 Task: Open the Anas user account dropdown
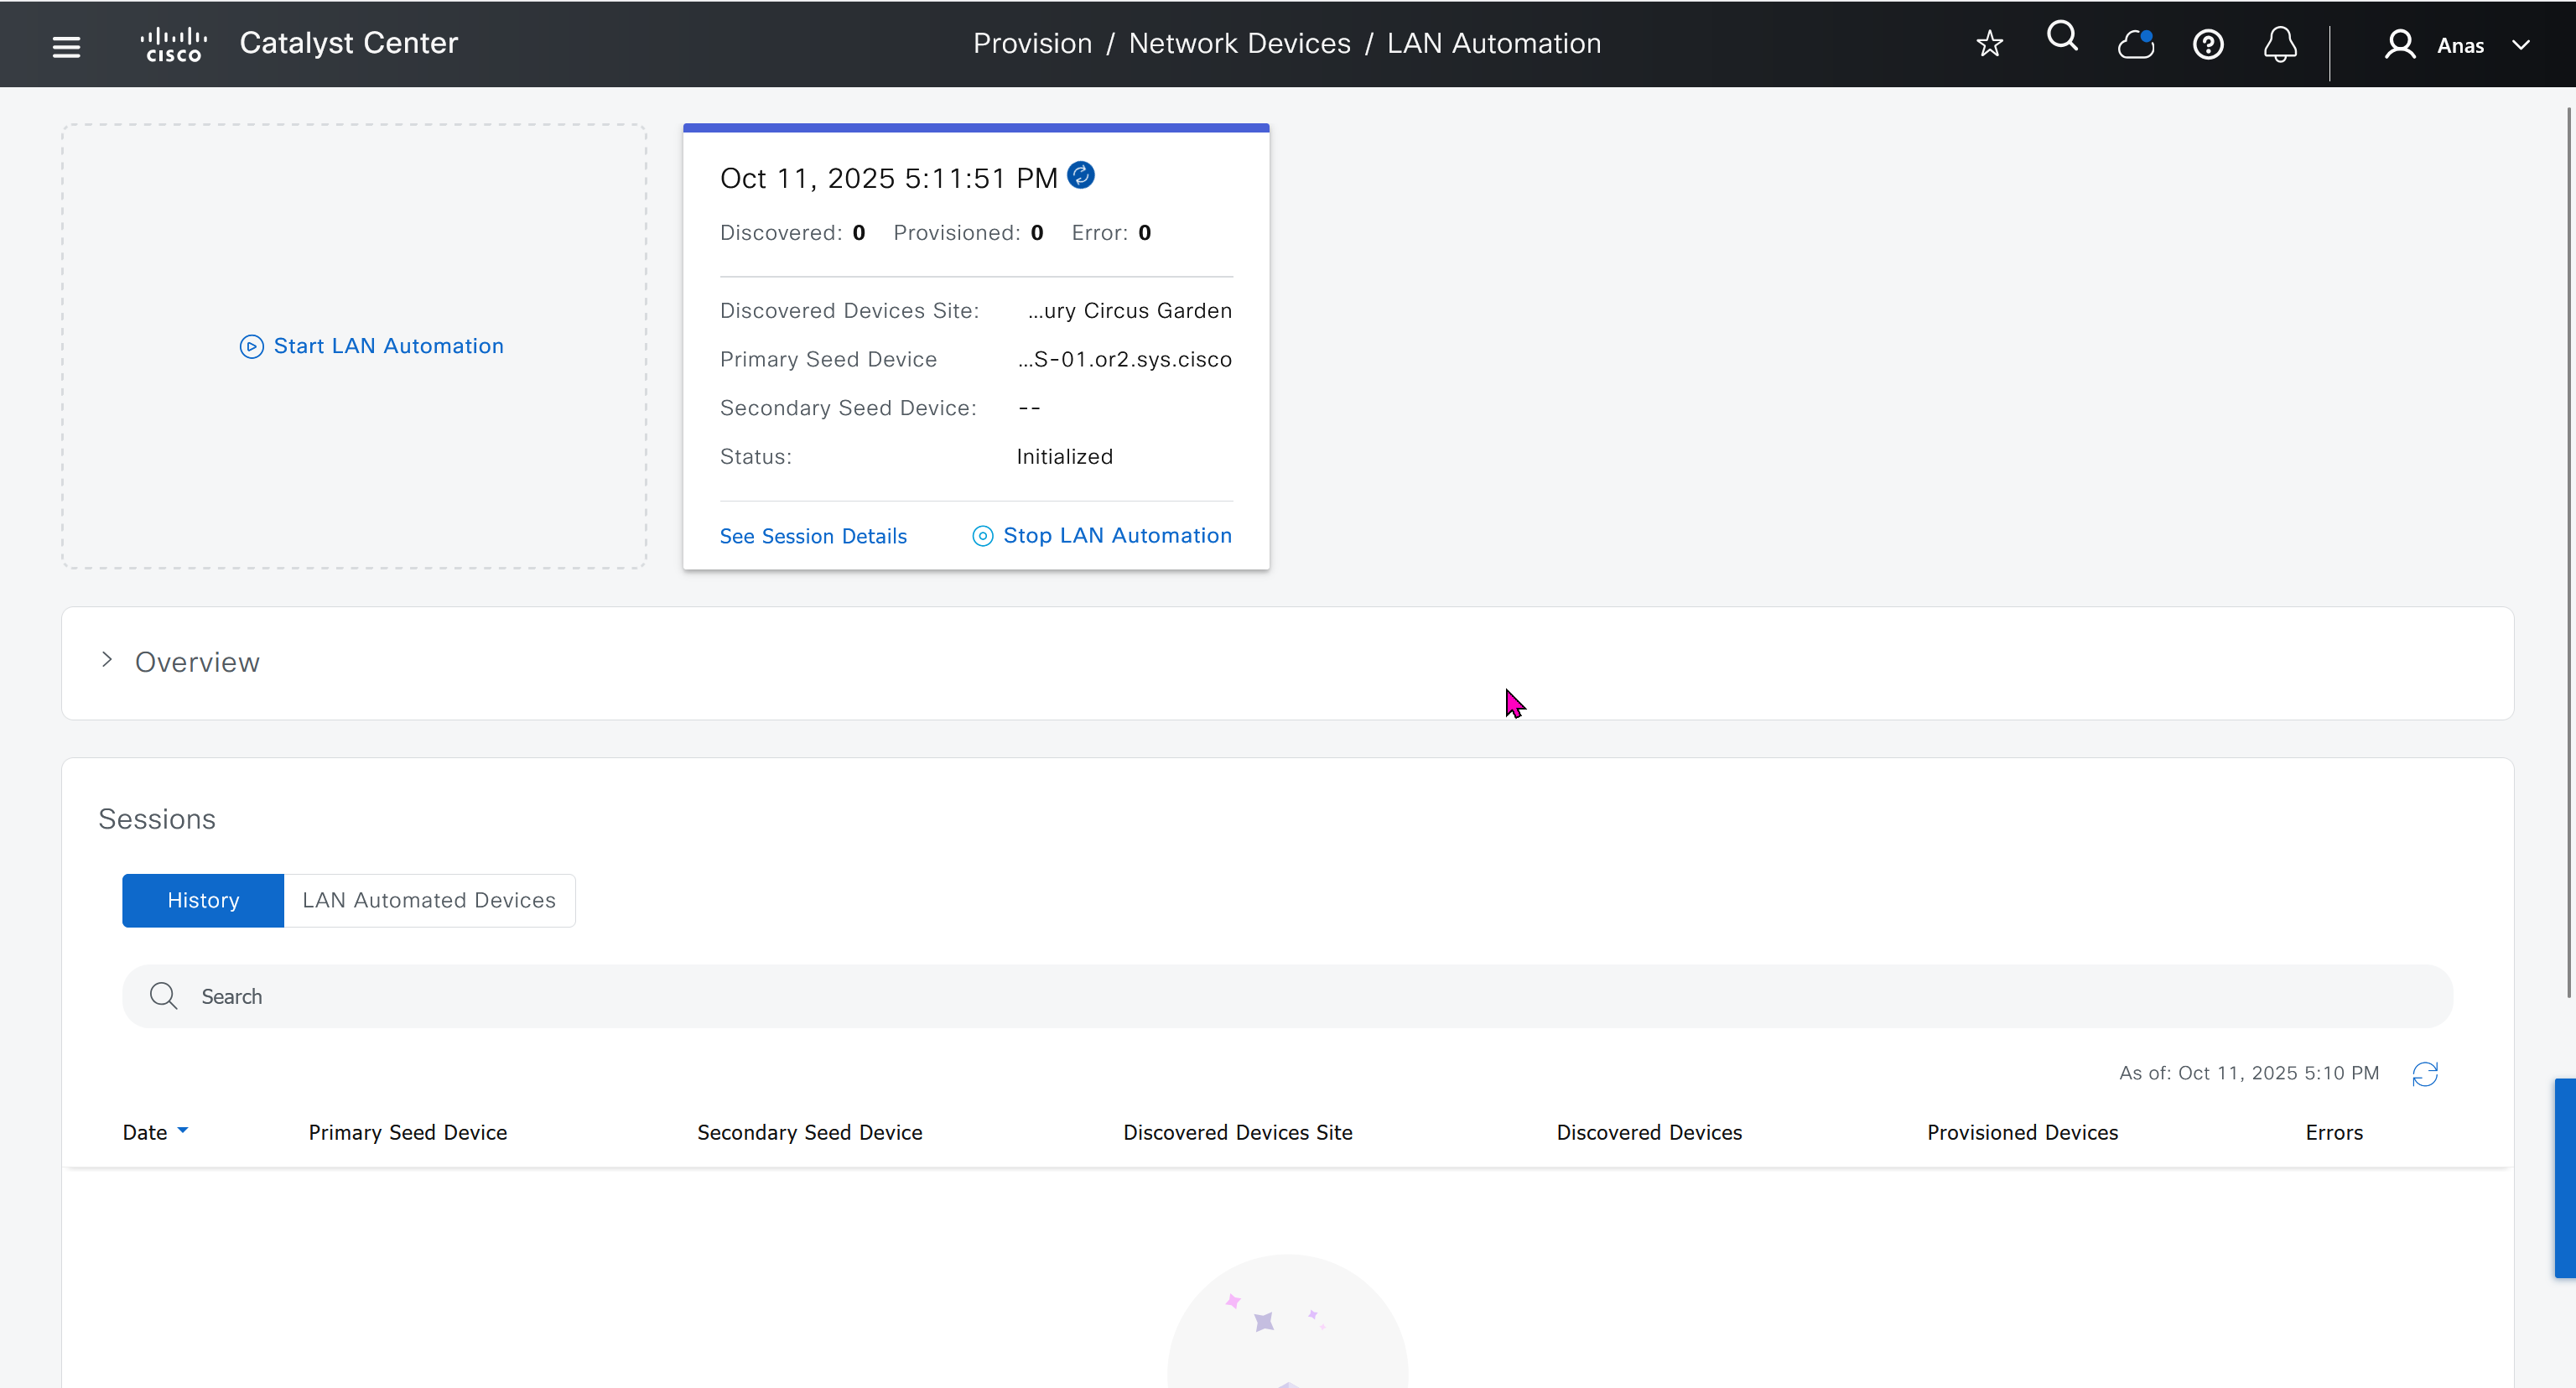2459,45
